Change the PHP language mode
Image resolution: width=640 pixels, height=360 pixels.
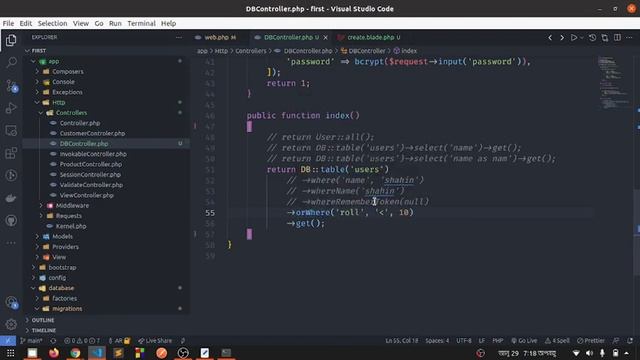tap(498, 340)
